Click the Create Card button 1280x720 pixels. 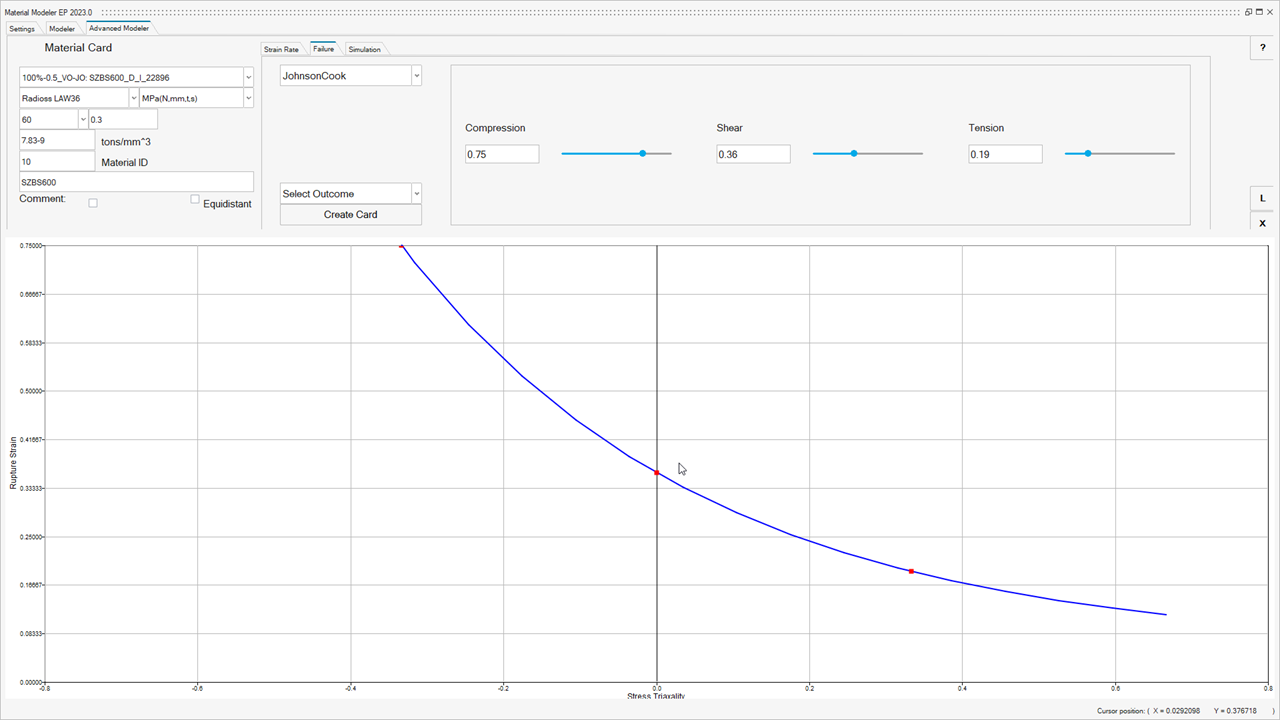click(x=350, y=214)
